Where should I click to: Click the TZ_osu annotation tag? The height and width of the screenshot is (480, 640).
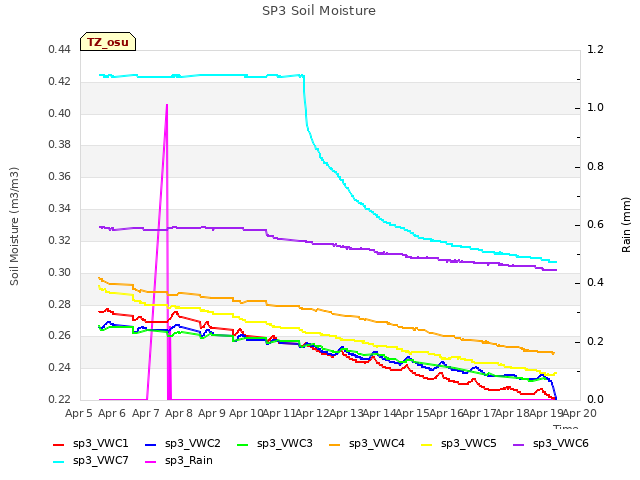(108, 42)
